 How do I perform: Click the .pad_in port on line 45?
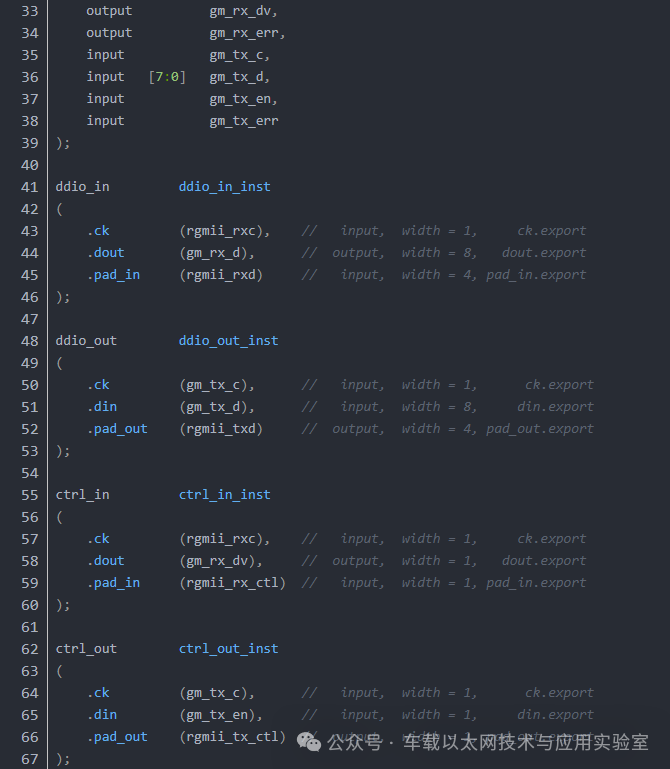pyautogui.click(x=114, y=275)
